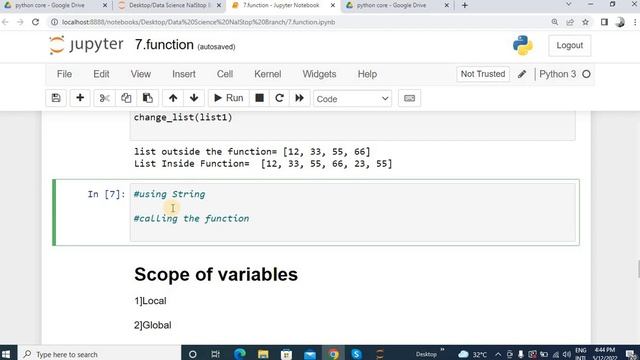Click the browser back arrow
Viewport: 640px width, 360px height.
5,22
